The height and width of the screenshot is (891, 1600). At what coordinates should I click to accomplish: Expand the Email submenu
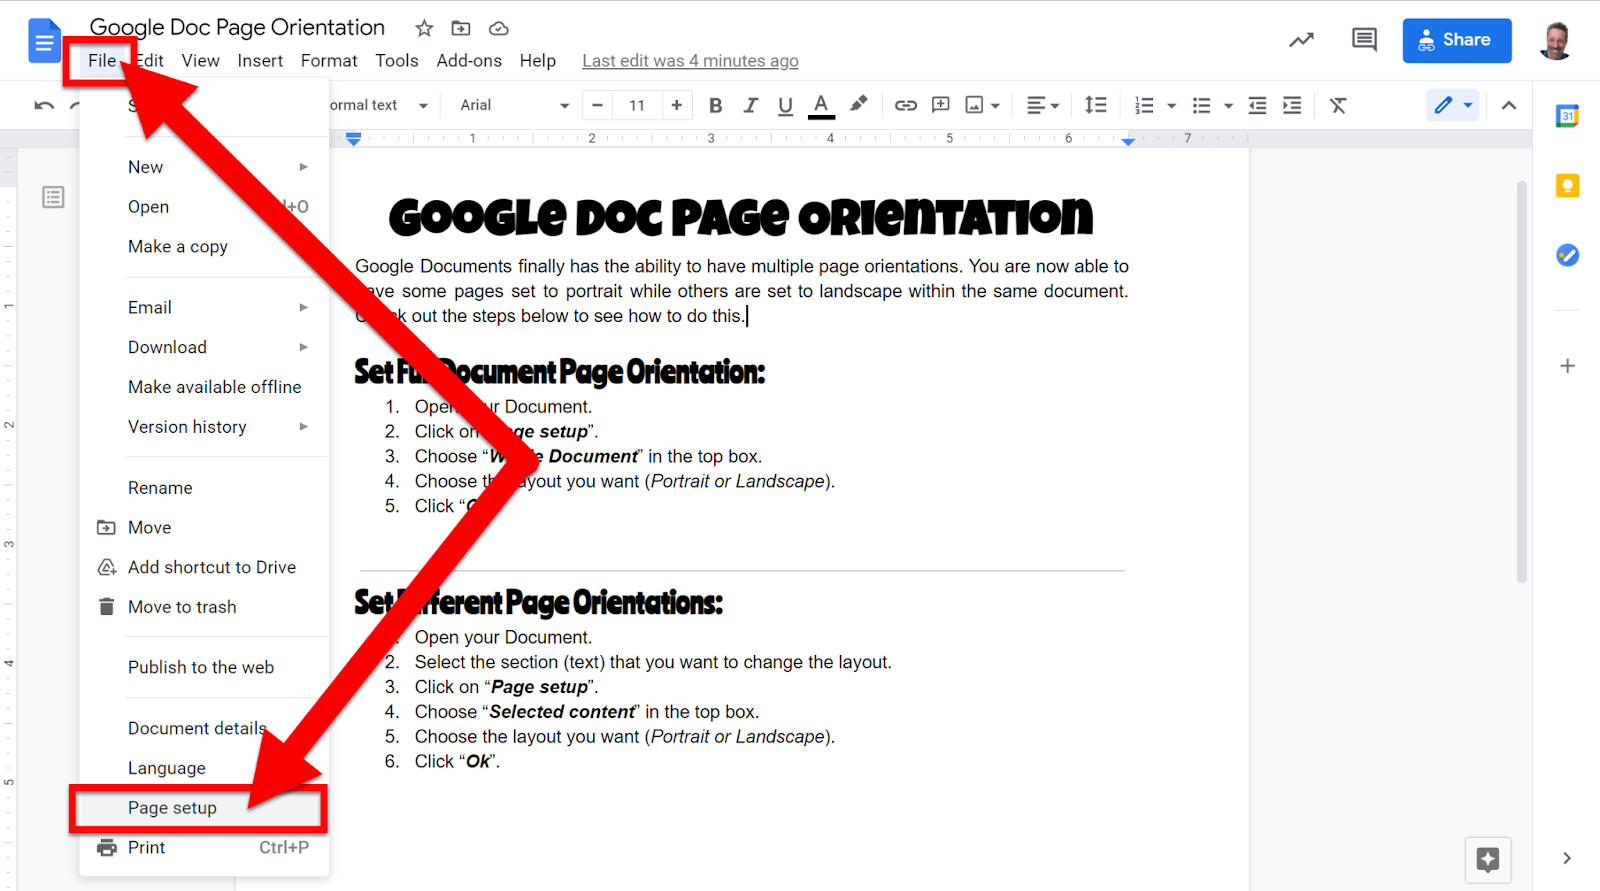pyautogui.click(x=204, y=307)
